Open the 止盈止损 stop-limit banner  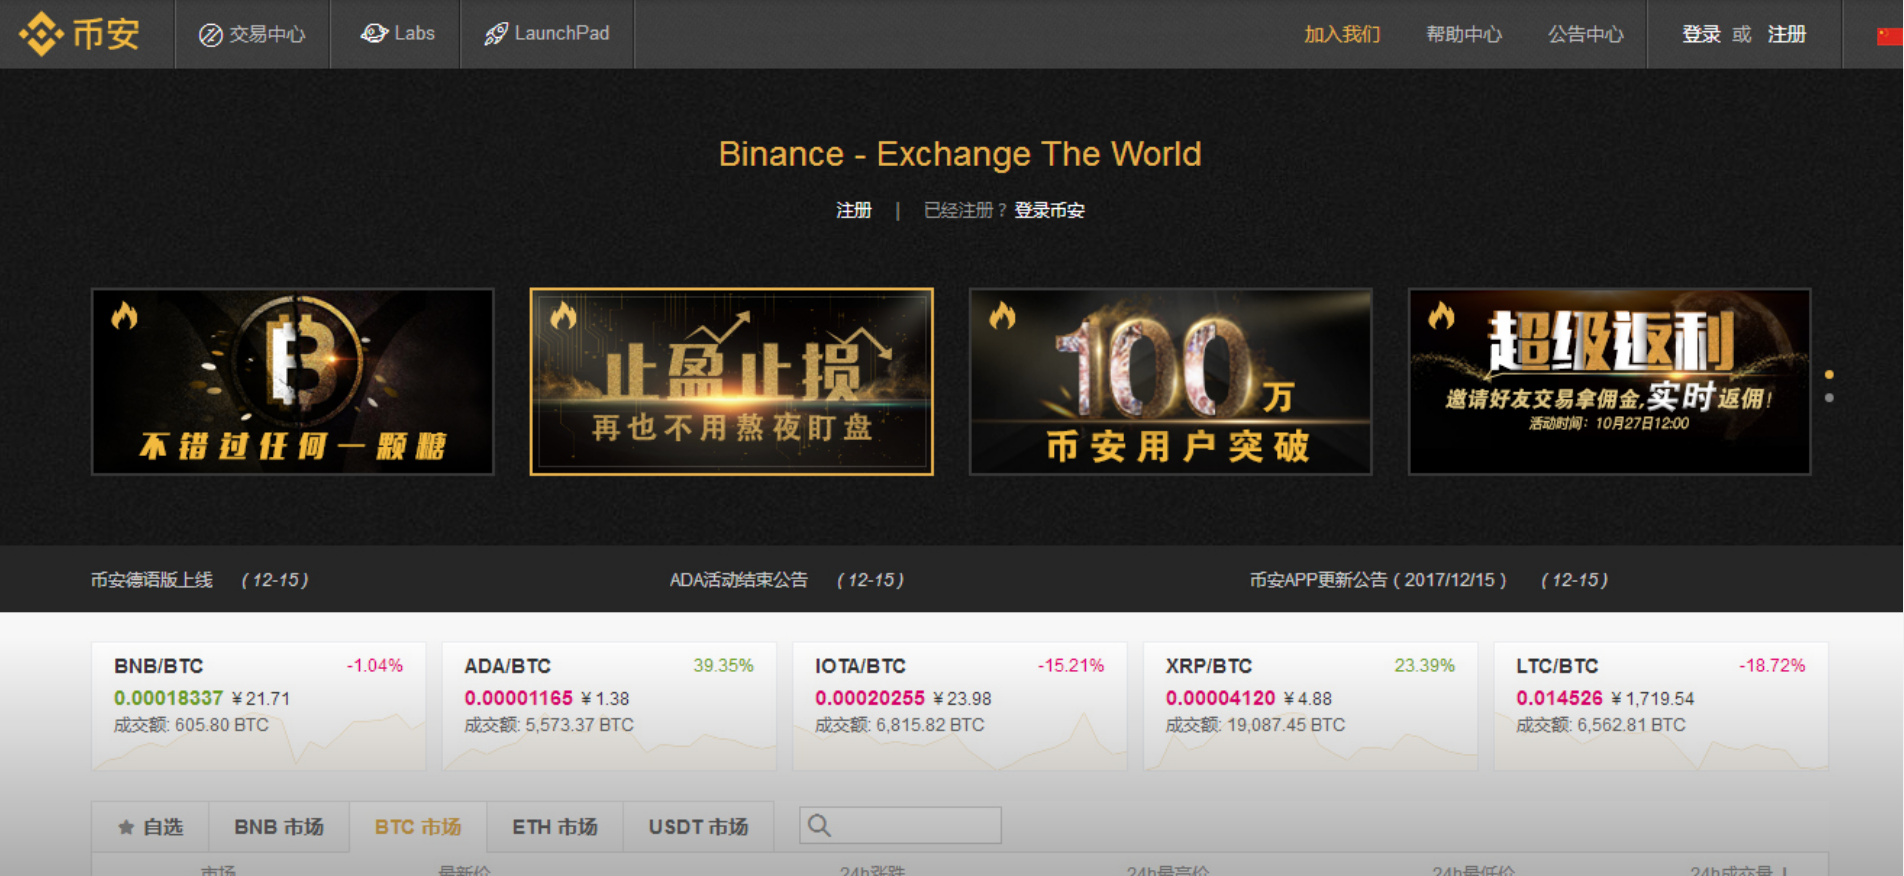point(731,381)
